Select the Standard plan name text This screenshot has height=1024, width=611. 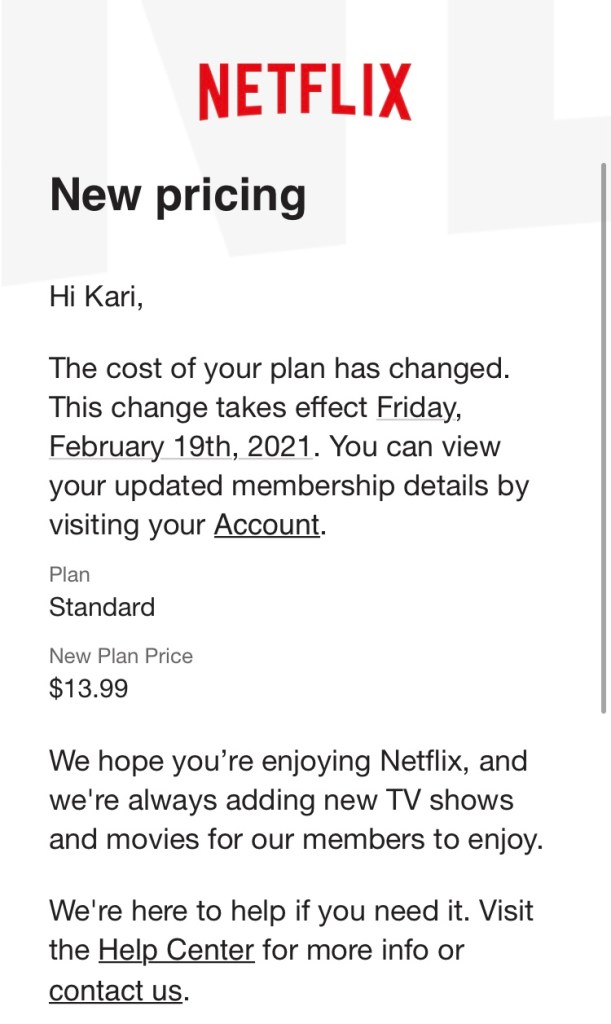[102, 607]
